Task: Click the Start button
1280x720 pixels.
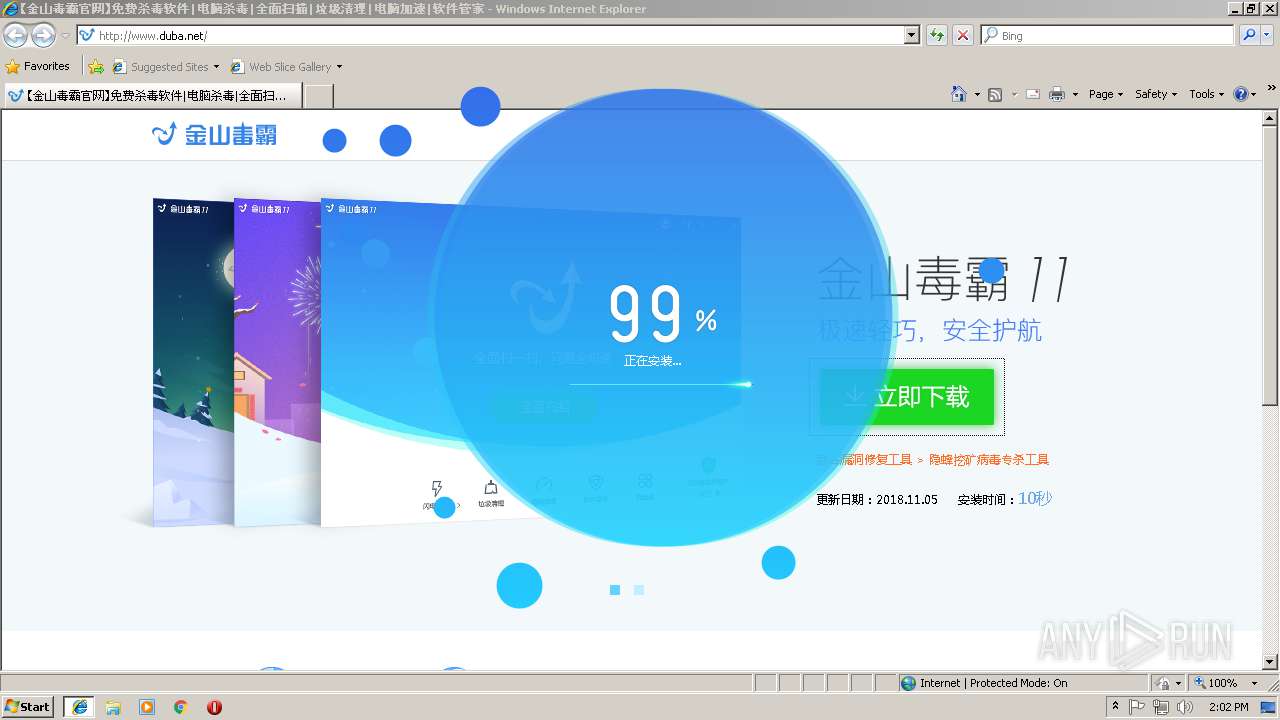Action: (x=28, y=707)
